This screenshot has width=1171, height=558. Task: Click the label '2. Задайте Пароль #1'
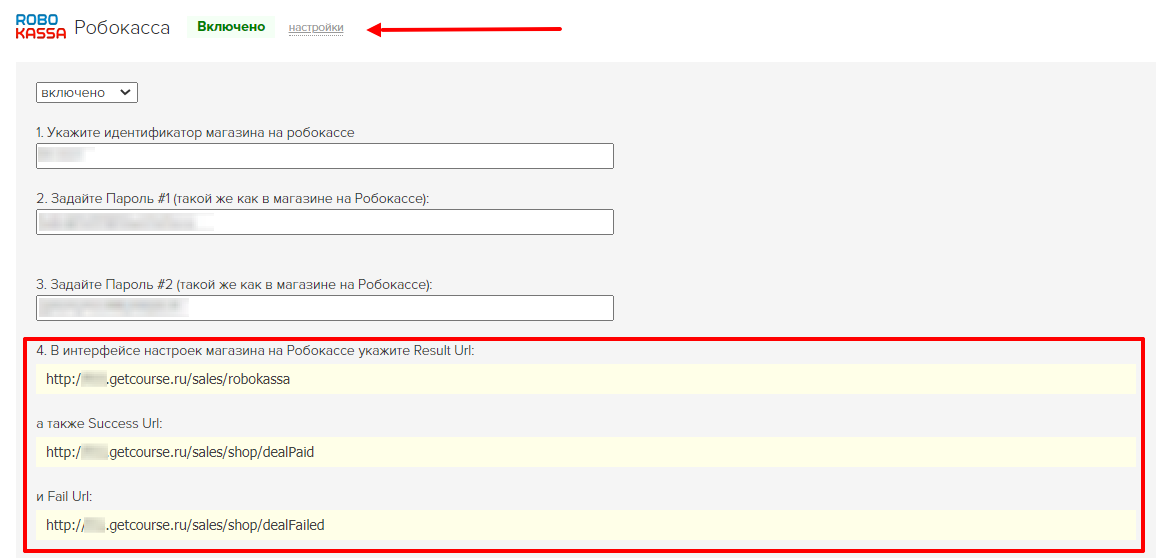tap(233, 199)
